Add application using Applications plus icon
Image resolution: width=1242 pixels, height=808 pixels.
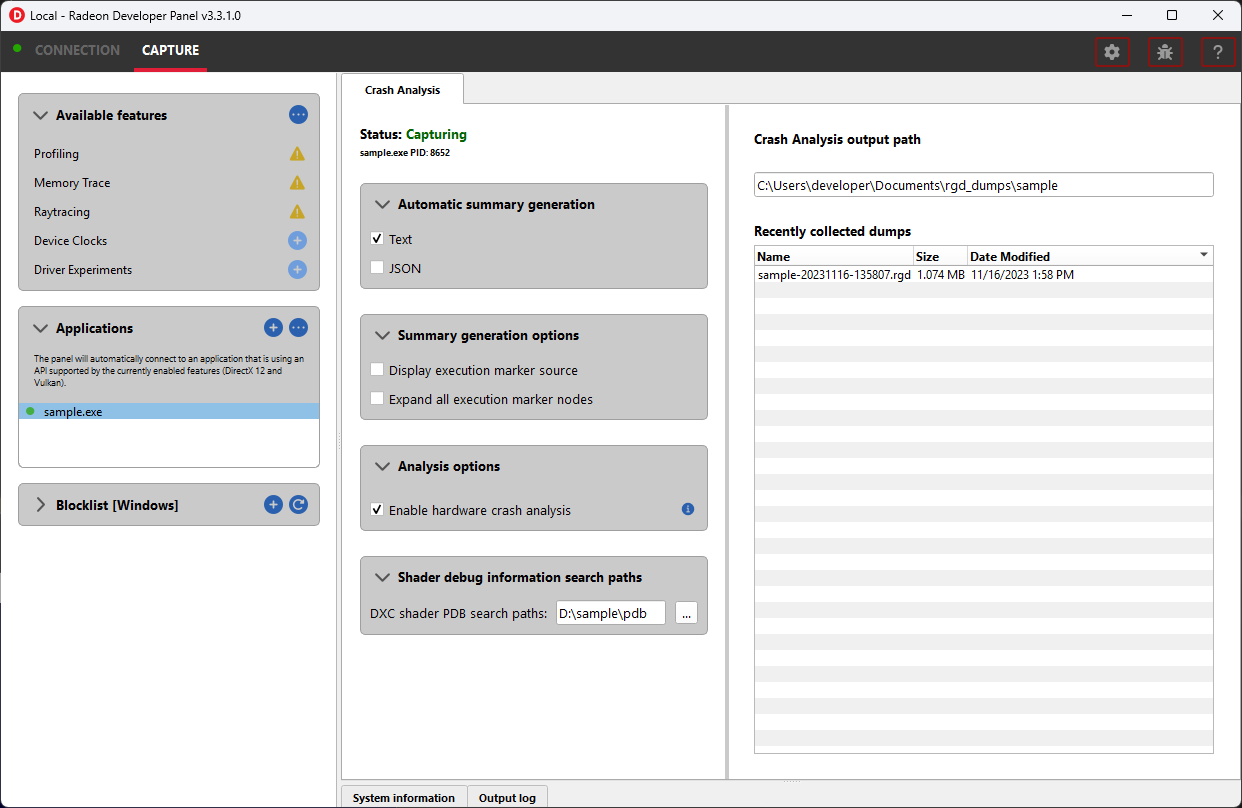(x=273, y=328)
